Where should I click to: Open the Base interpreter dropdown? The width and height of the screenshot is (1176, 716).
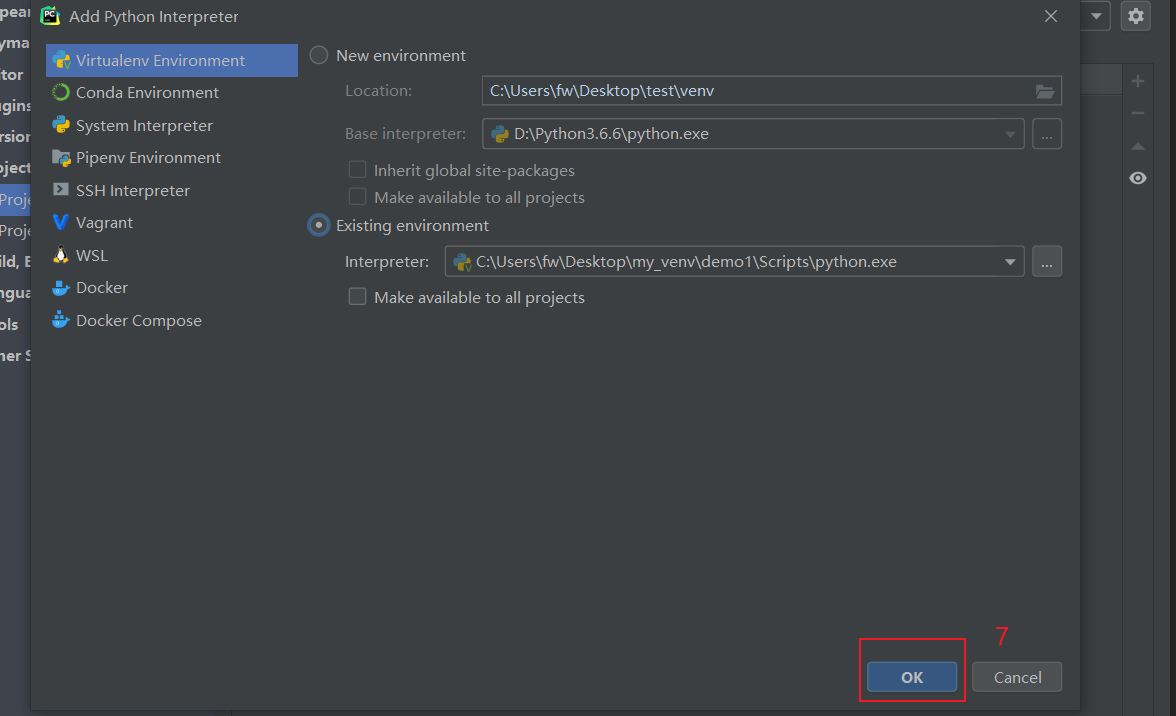point(1010,134)
